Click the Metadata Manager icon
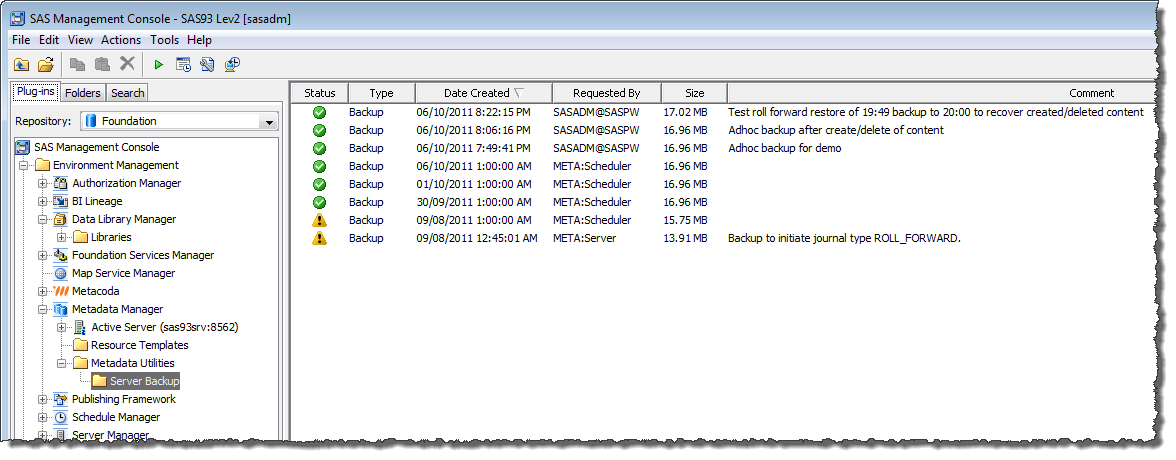This screenshot has height=460, width=1176. click(61, 309)
